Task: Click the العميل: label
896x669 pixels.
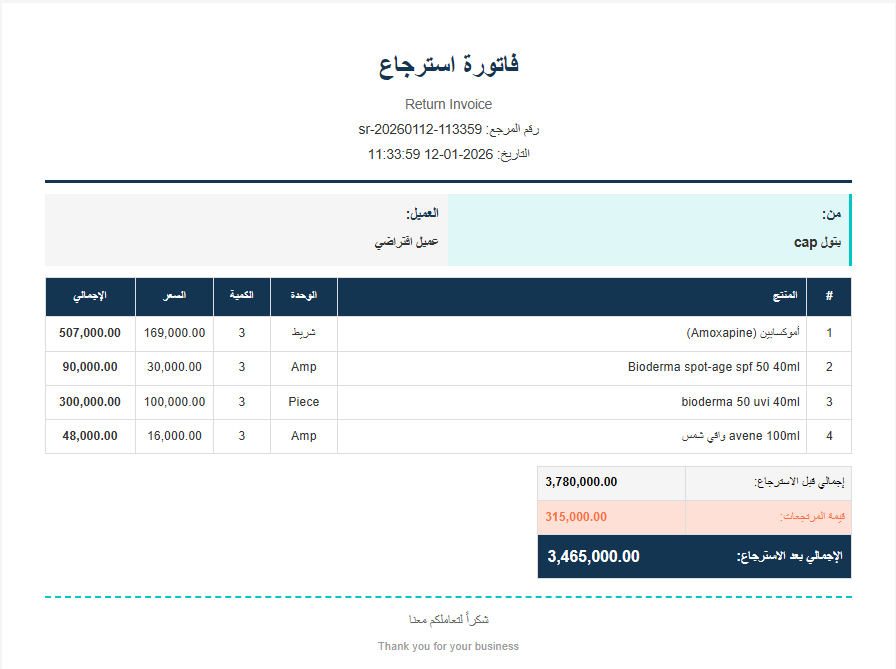Action: click(x=422, y=214)
